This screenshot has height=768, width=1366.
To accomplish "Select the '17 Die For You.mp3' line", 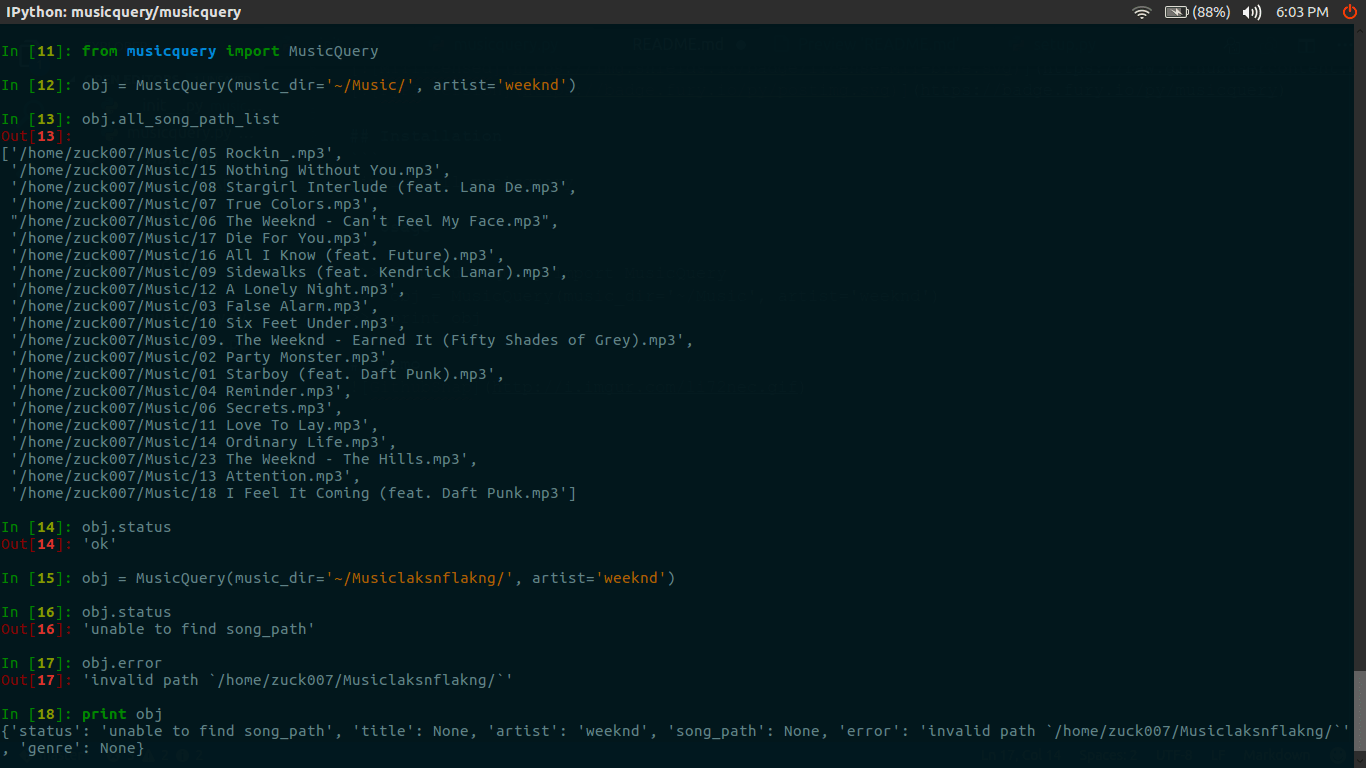I will [195, 238].
